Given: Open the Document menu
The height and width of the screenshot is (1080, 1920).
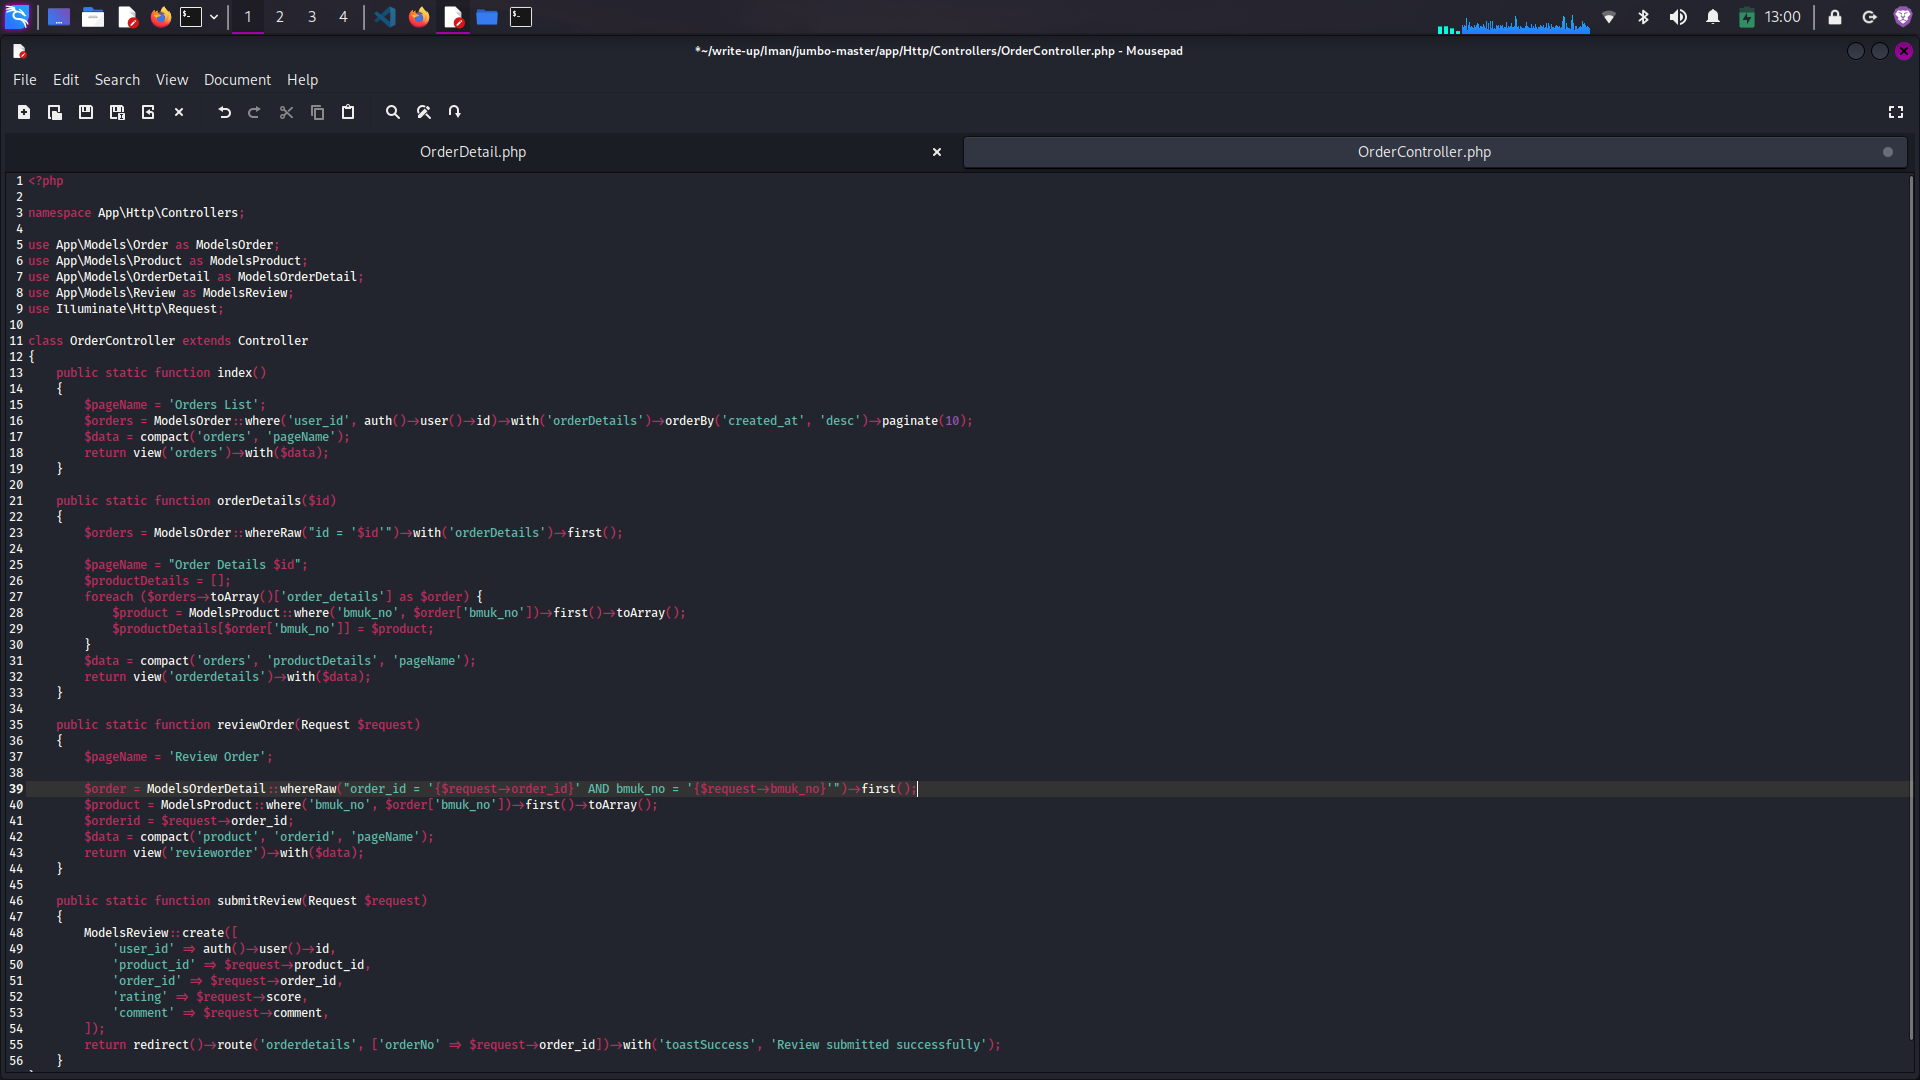Looking at the screenshot, I should coord(237,80).
